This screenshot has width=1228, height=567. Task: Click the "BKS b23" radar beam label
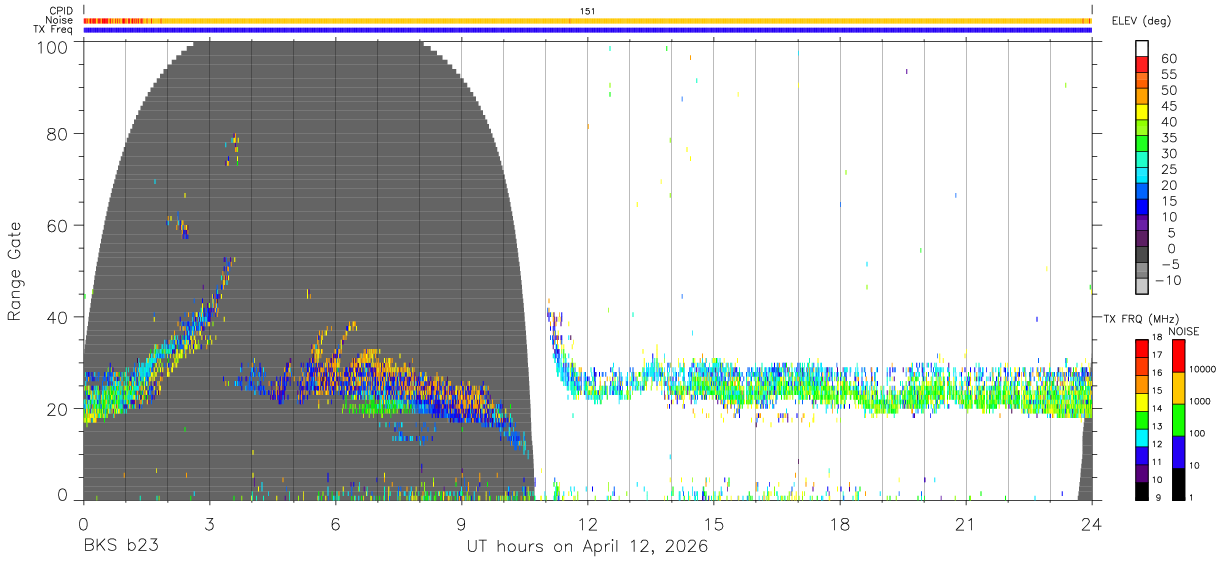(x=120, y=546)
